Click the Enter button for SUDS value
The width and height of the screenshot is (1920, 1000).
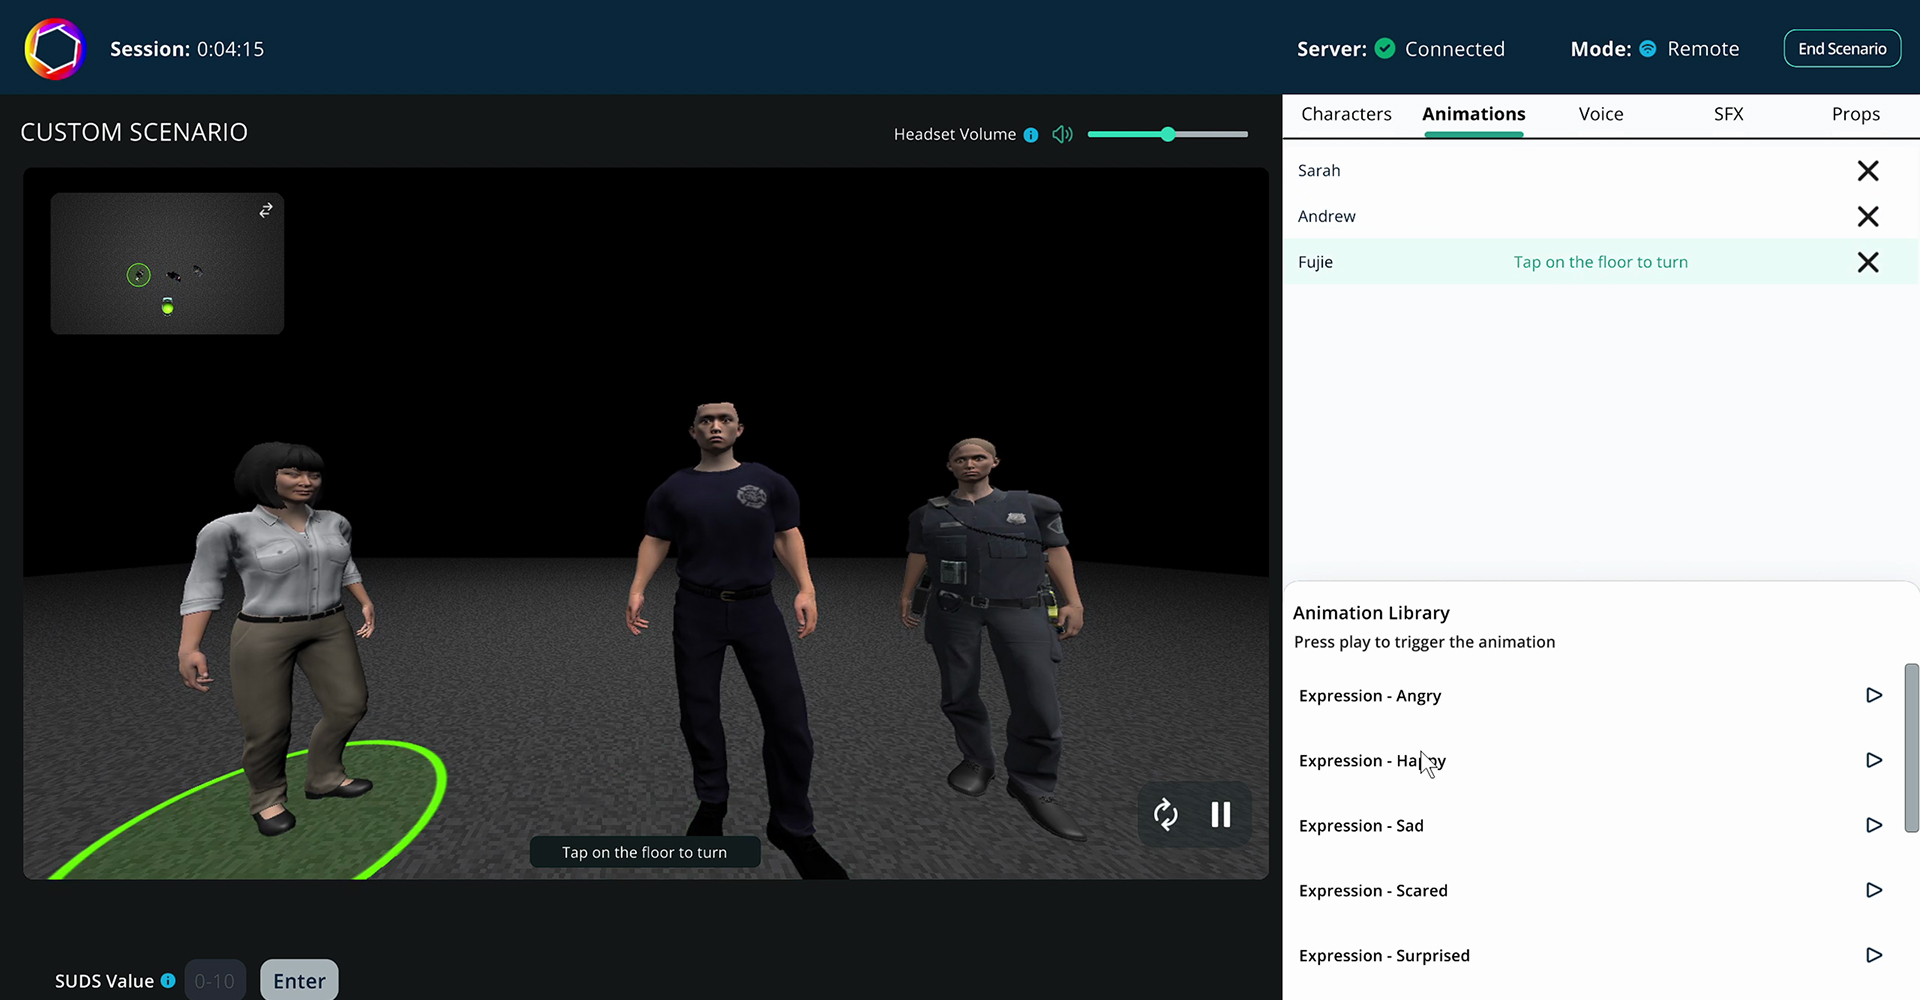299,980
